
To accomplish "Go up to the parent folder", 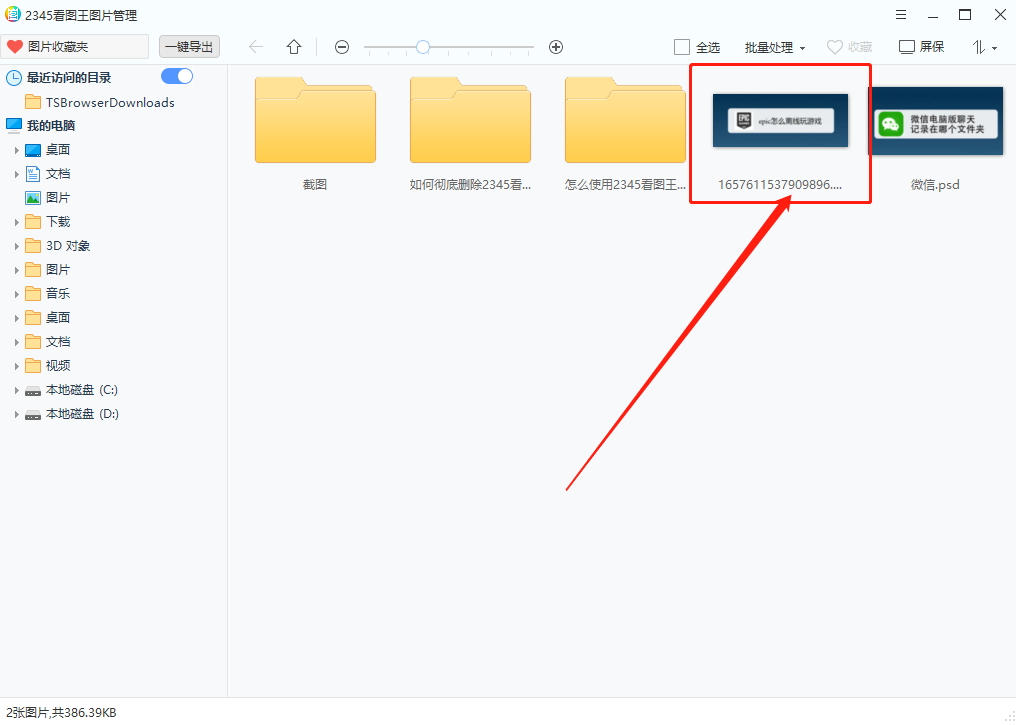I will point(294,47).
